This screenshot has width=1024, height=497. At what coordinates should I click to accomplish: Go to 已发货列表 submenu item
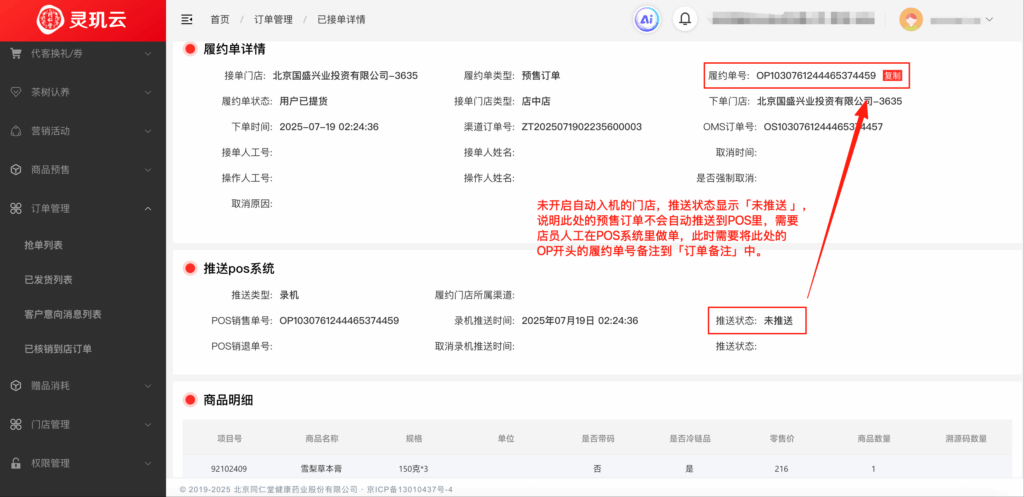point(48,280)
